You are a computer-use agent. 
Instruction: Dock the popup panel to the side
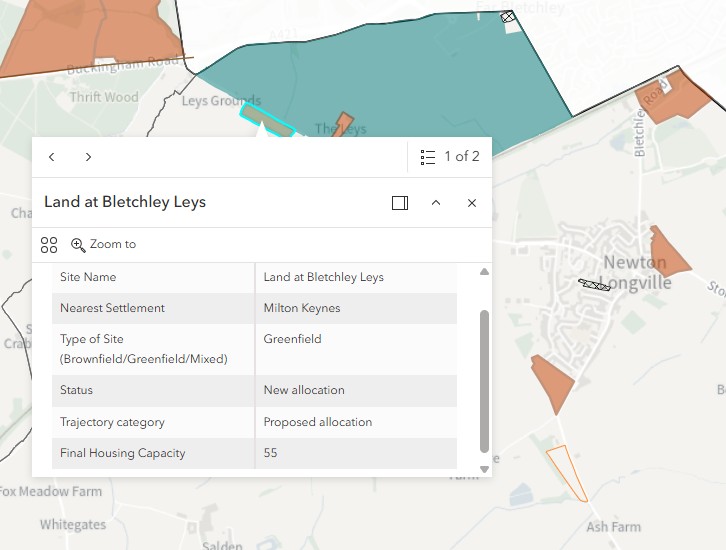(x=400, y=203)
